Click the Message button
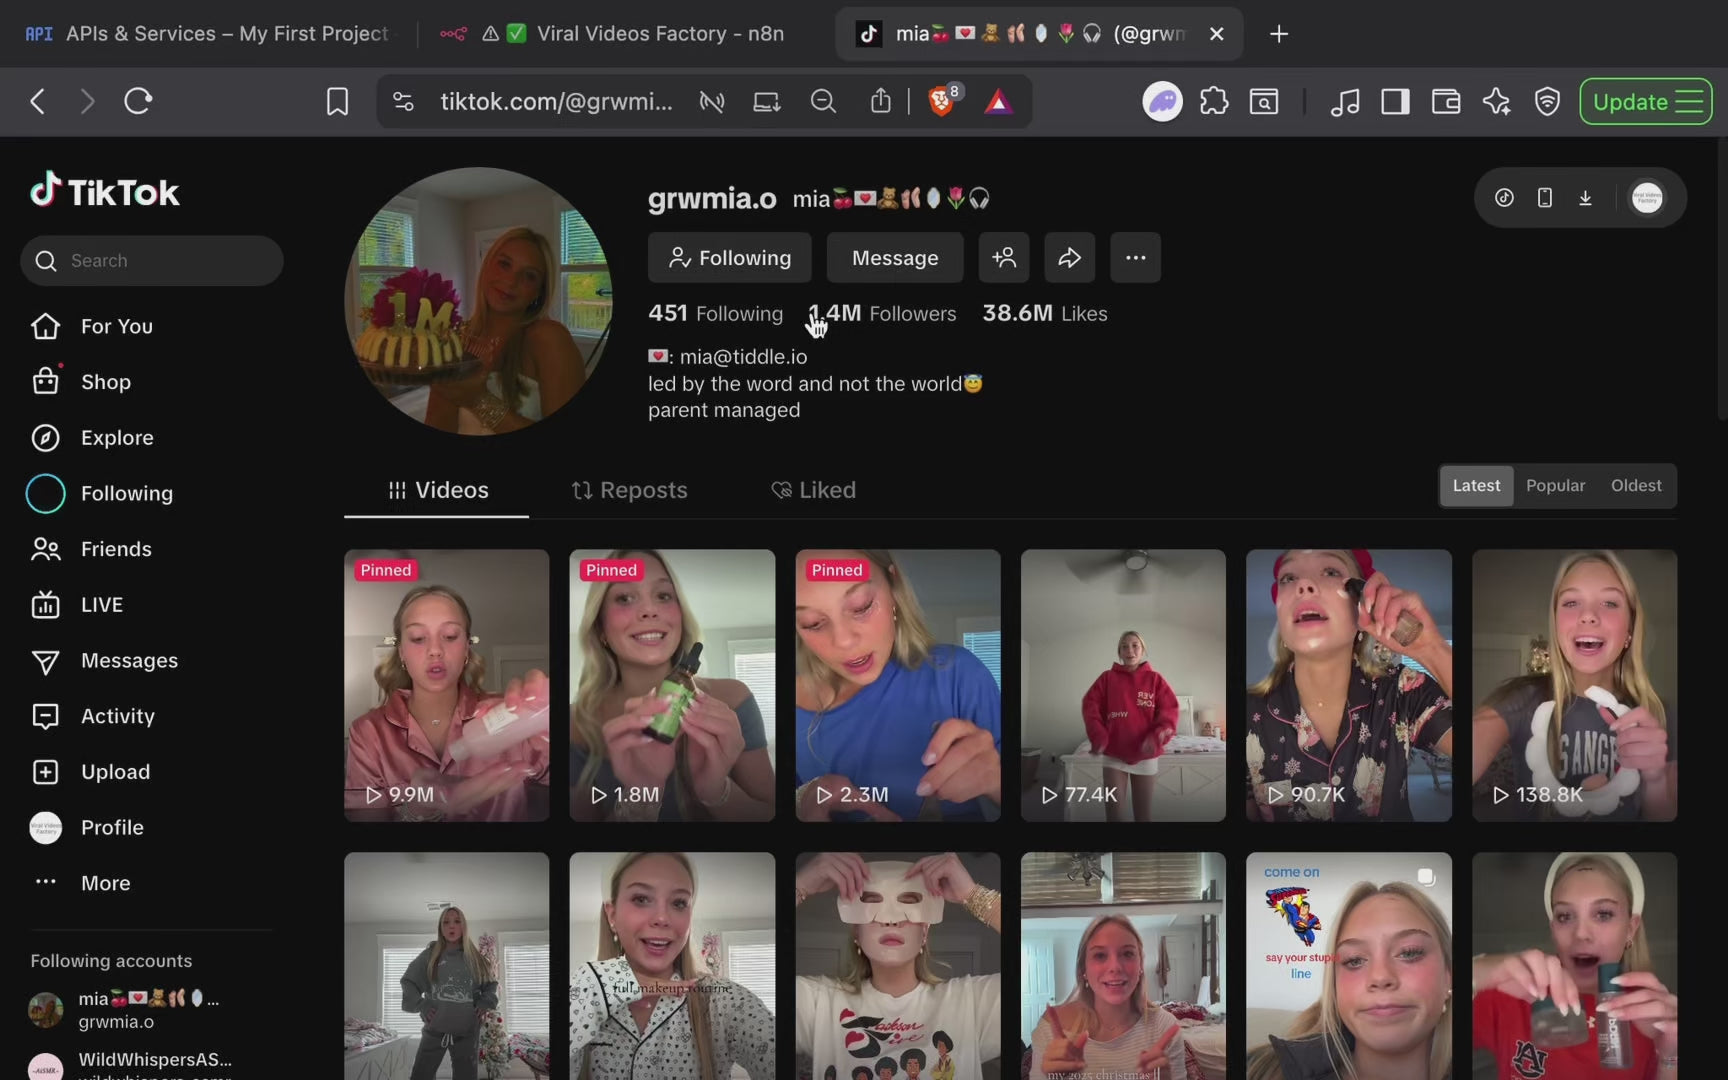The height and width of the screenshot is (1080, 1728). pyautogui.click(x=894, y=258)
